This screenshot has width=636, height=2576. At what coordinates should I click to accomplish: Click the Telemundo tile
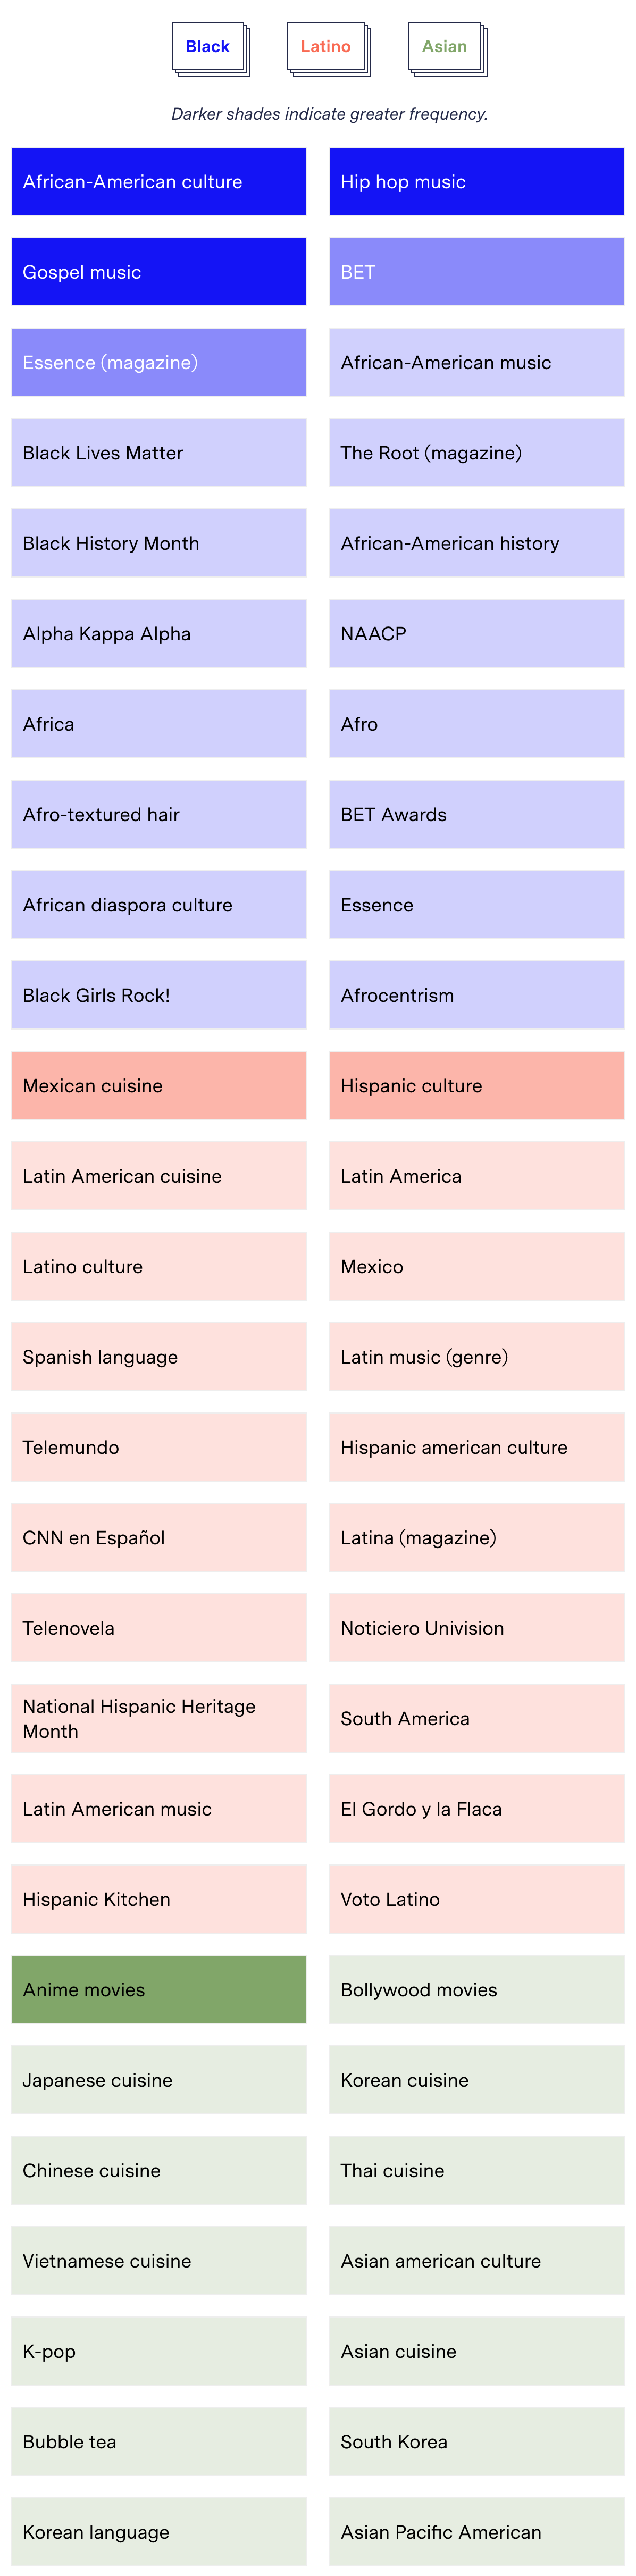(159, 1447)
